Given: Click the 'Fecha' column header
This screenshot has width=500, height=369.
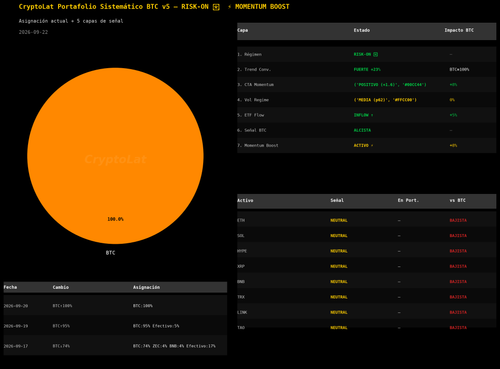Looking at the screenshot, I should click(x=10, y=287).
